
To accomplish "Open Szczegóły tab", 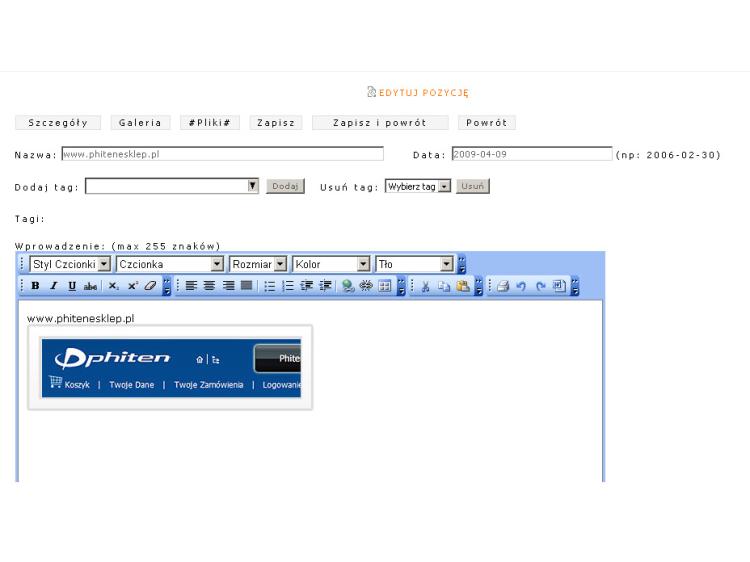I will tap(58, 122).
